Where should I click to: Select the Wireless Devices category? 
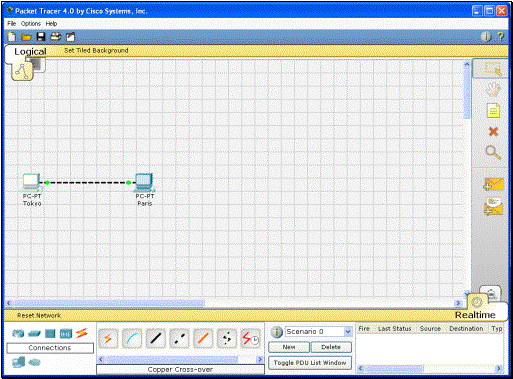pyautogui.click(x=66, y=333)
